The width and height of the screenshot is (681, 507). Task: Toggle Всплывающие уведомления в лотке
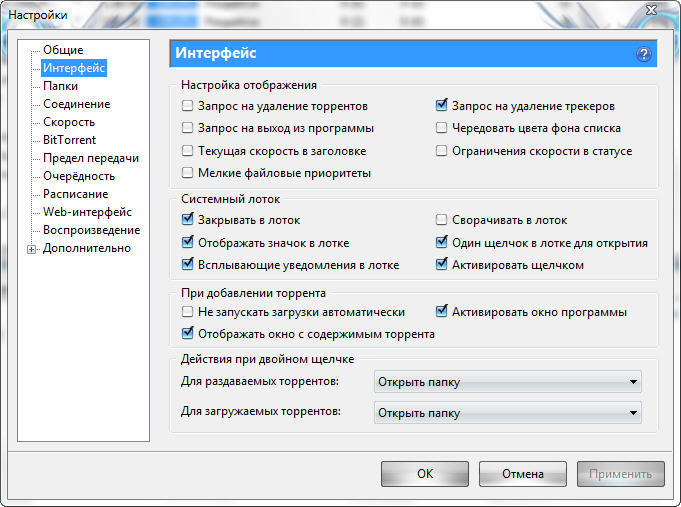(188, 265)
